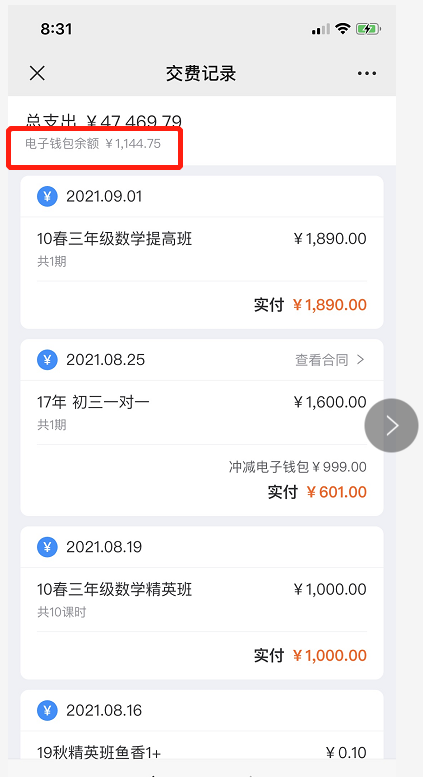Tap the 冲减电子钱包 ¥999.00 line
Viewport: 423px width, 777px height.
tap(298, 467)
